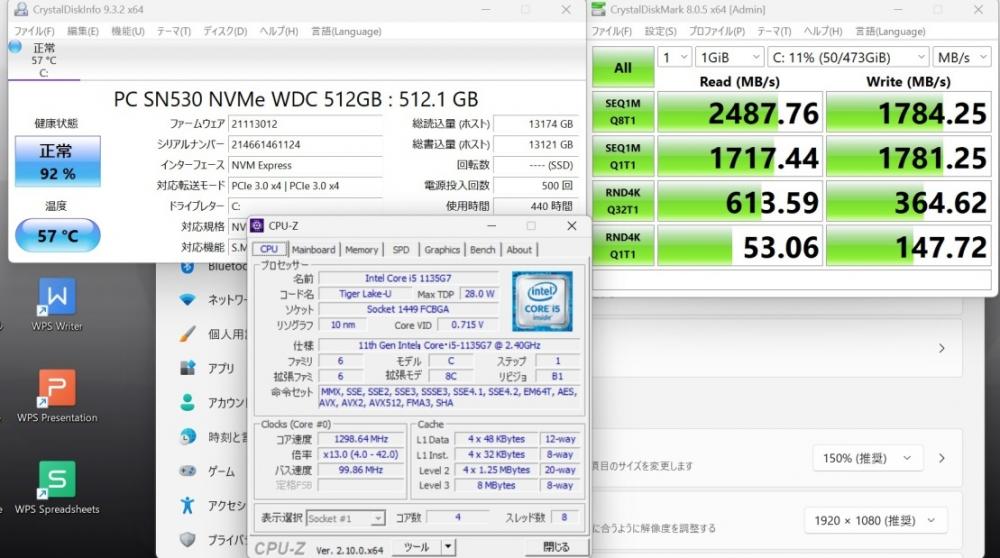This screenshot has height=558, width=1000.
Task: Click the processor name Intel Core i5 1135G7
Action: (408, 278)
